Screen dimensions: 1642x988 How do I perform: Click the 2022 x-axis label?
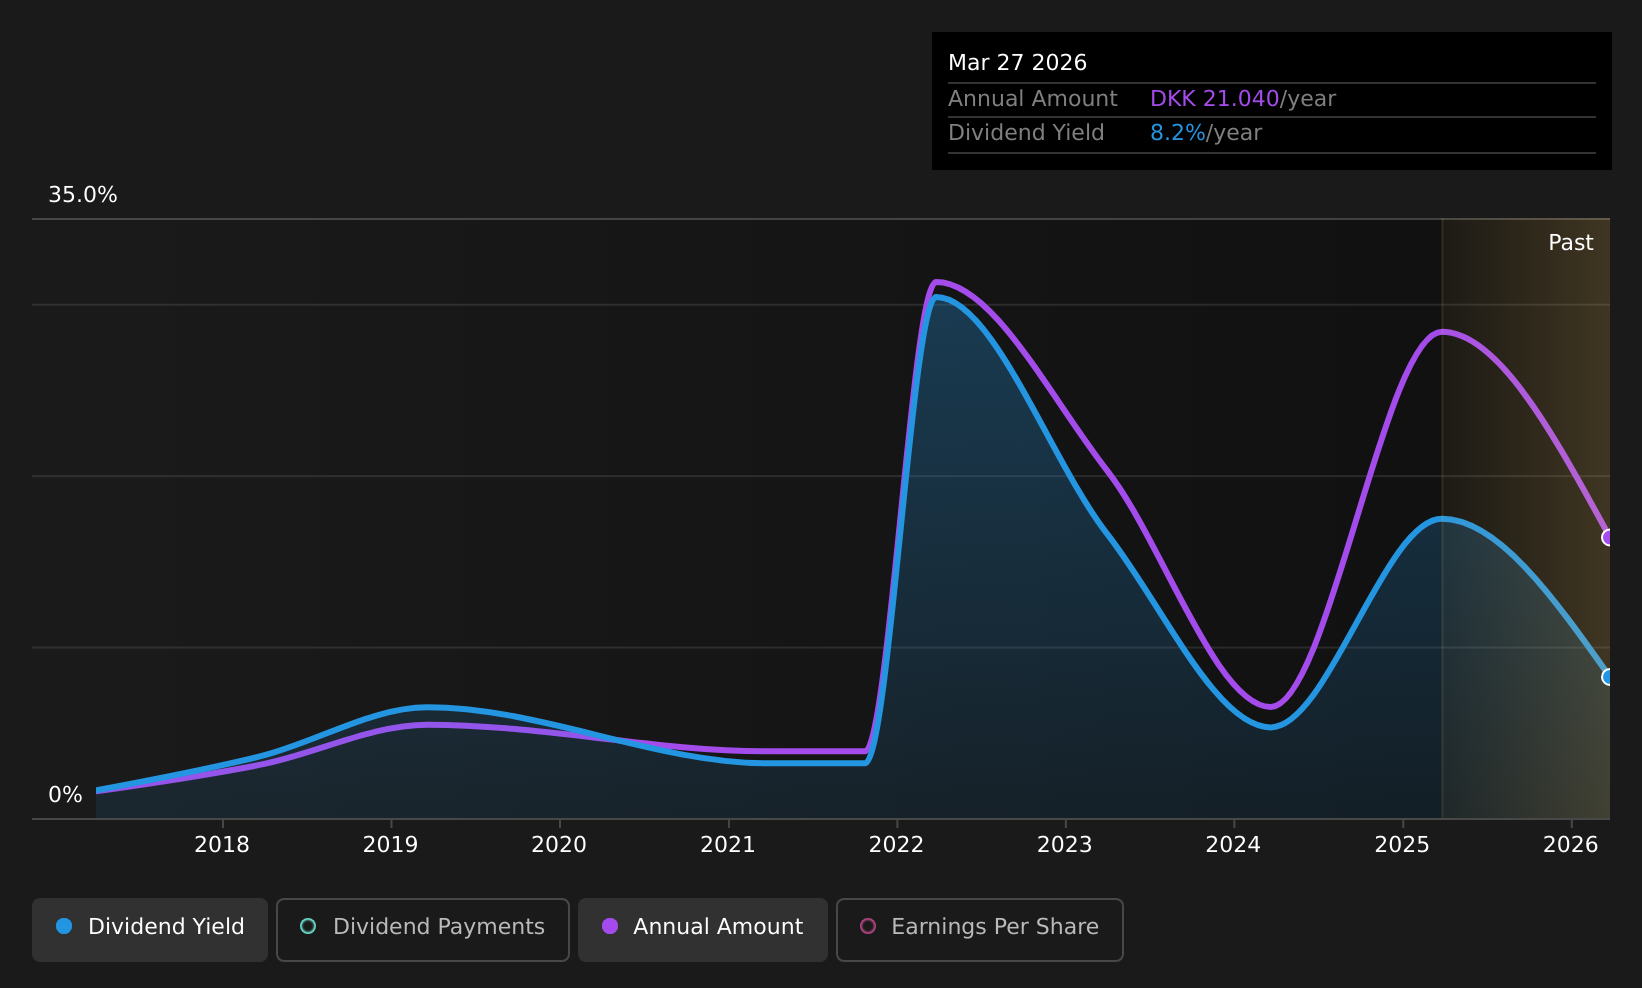tap(897, 845)
